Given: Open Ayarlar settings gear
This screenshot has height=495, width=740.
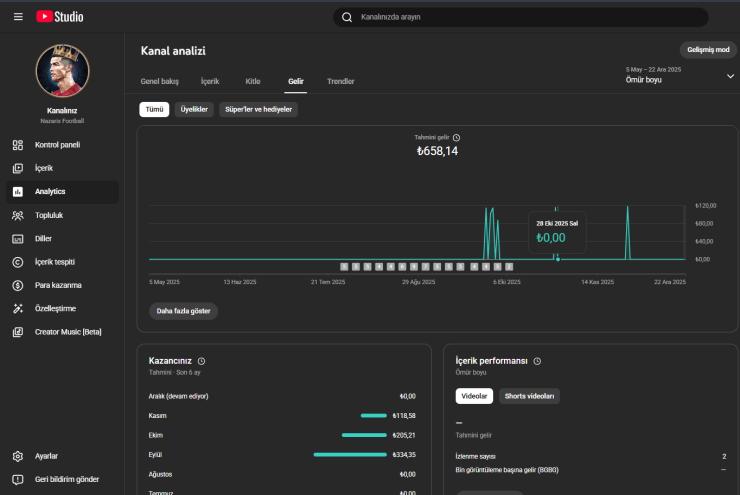Looking at the screenshot, I should [x=18, y=456].
